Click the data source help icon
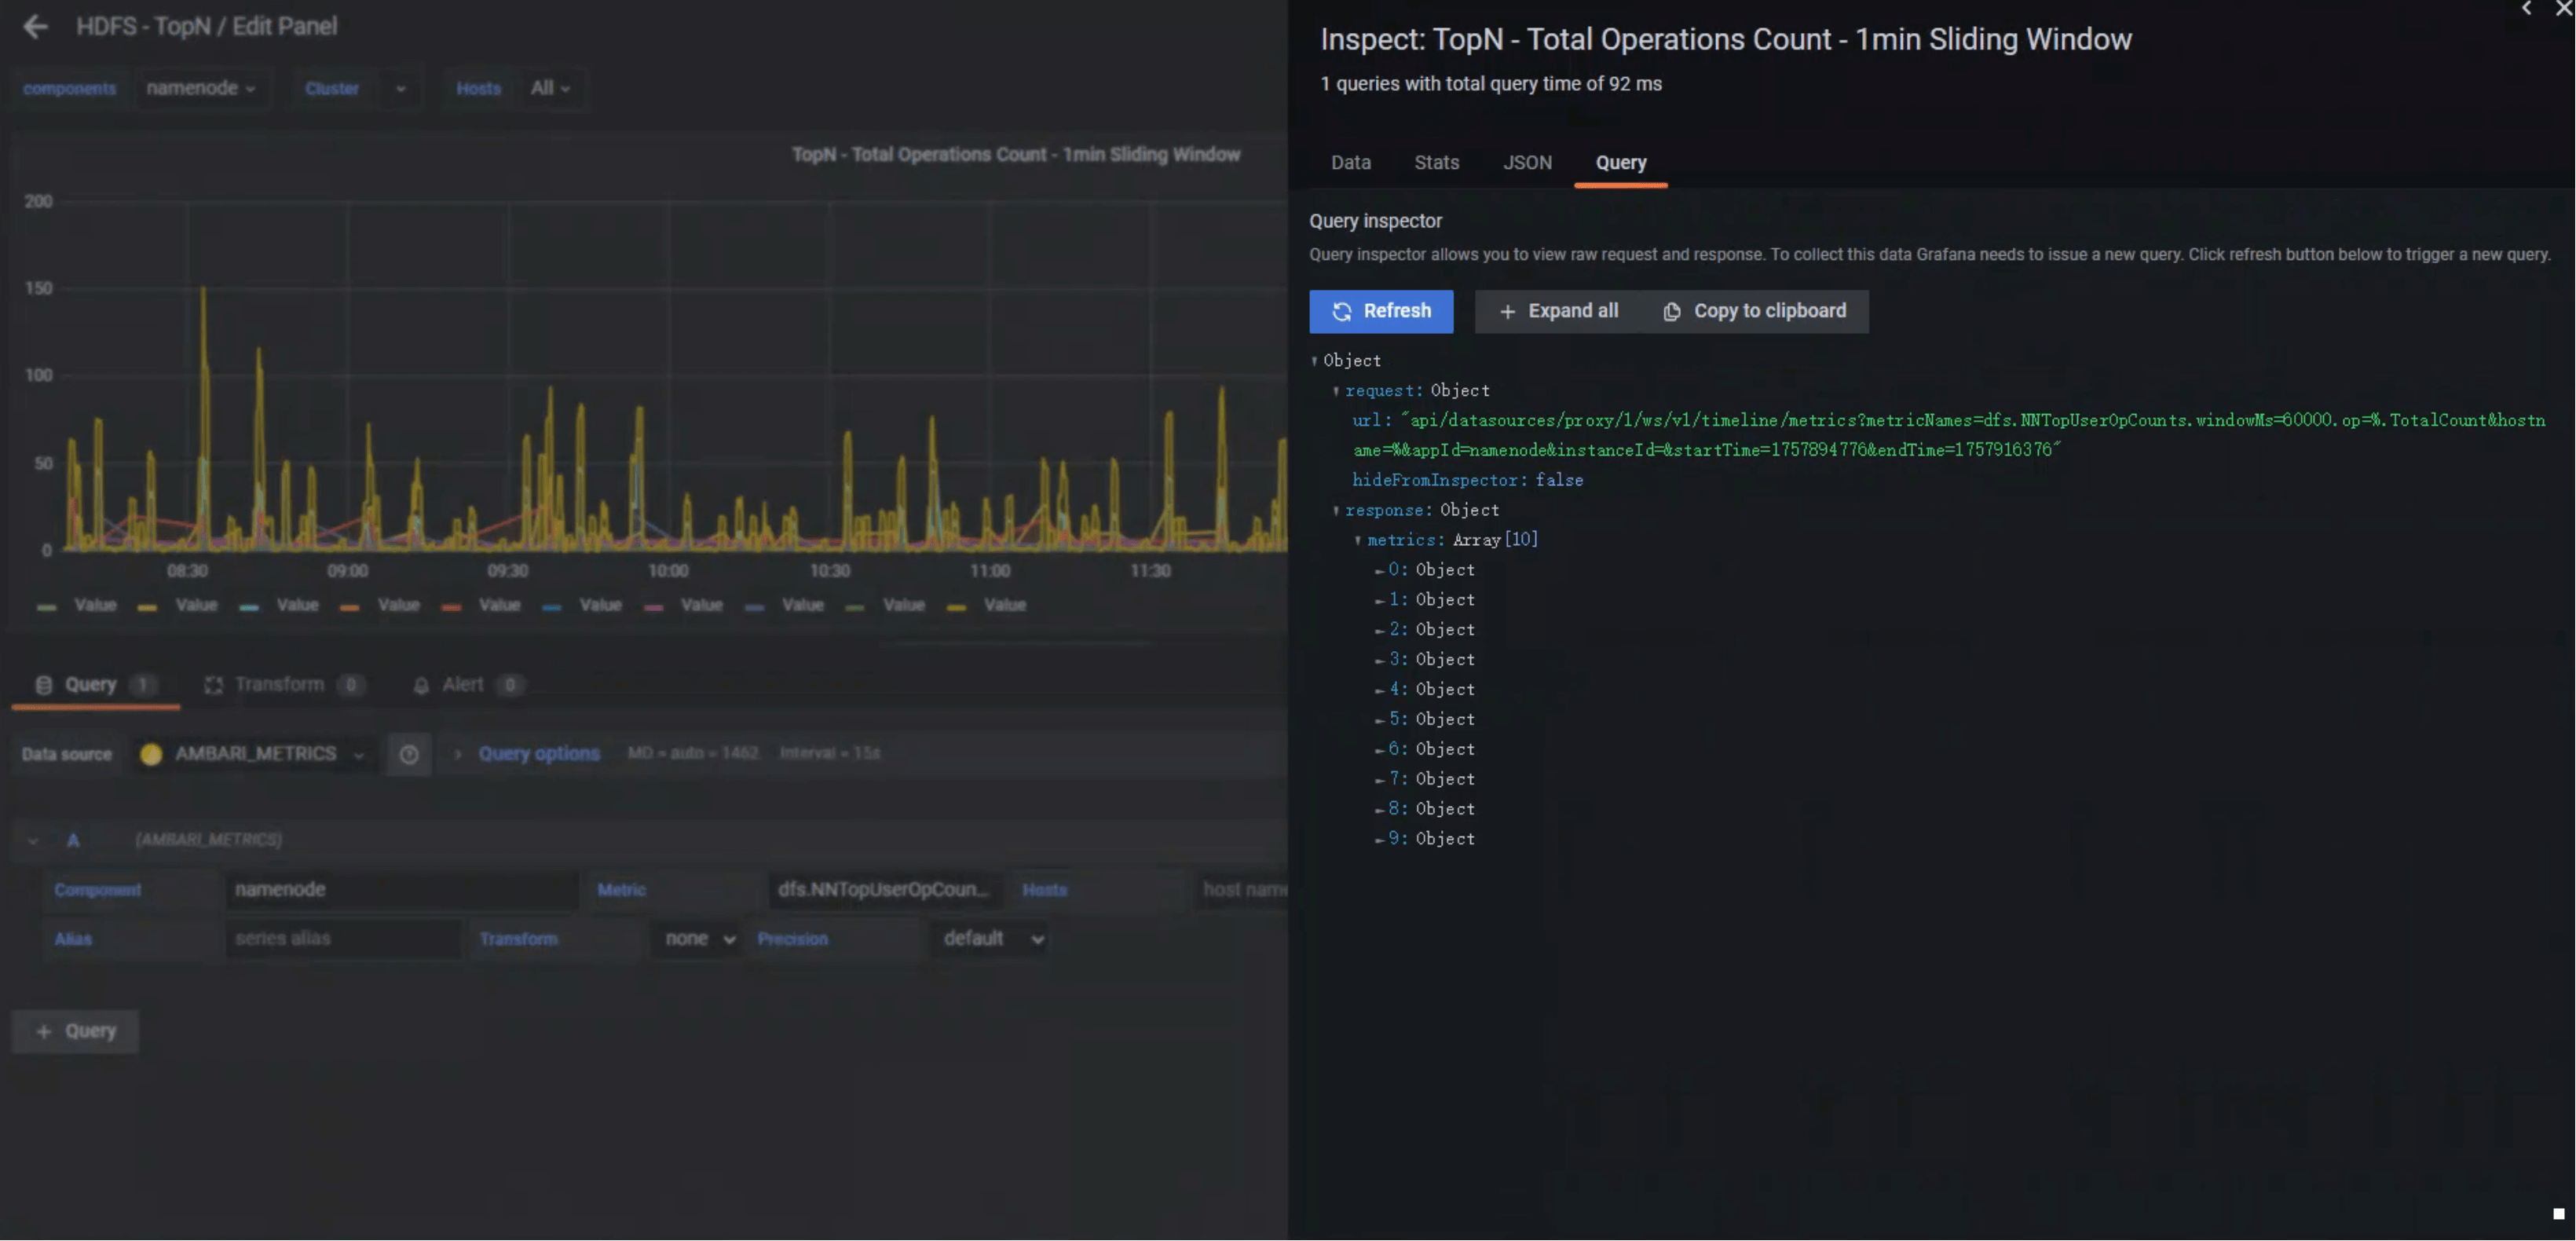 [409, 754]
